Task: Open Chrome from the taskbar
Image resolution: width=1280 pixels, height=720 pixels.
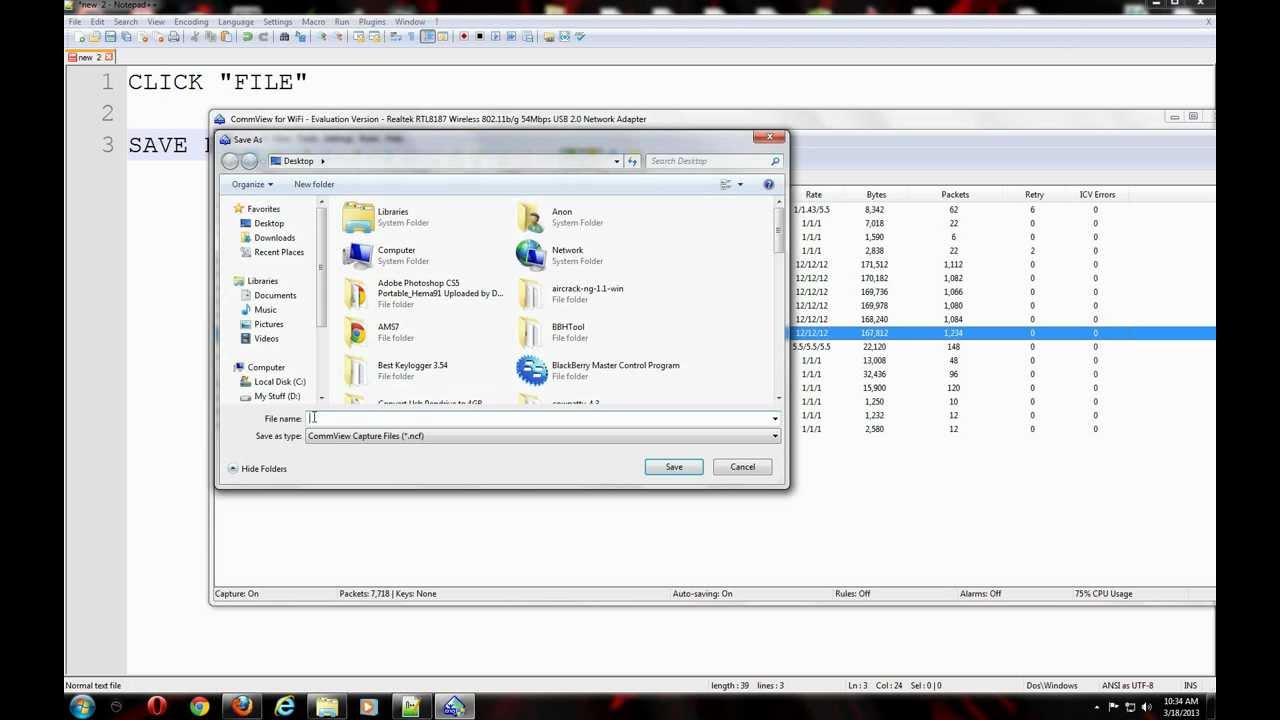Action: [199, 708]
